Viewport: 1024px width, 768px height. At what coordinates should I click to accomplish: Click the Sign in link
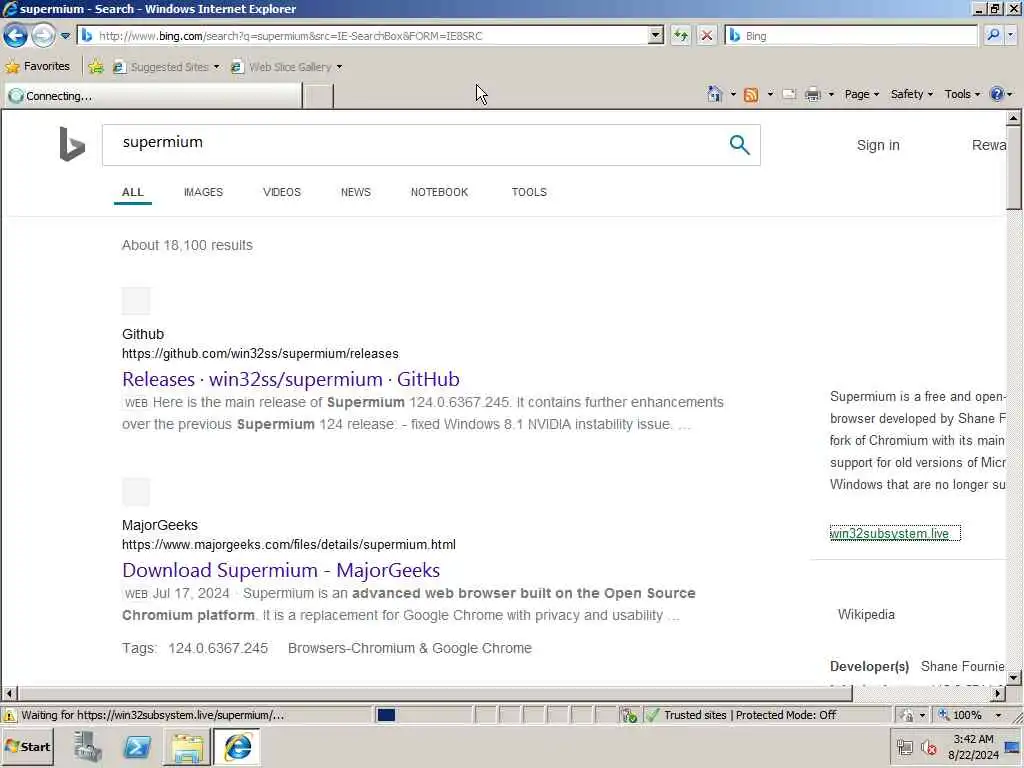coord(878,145)
